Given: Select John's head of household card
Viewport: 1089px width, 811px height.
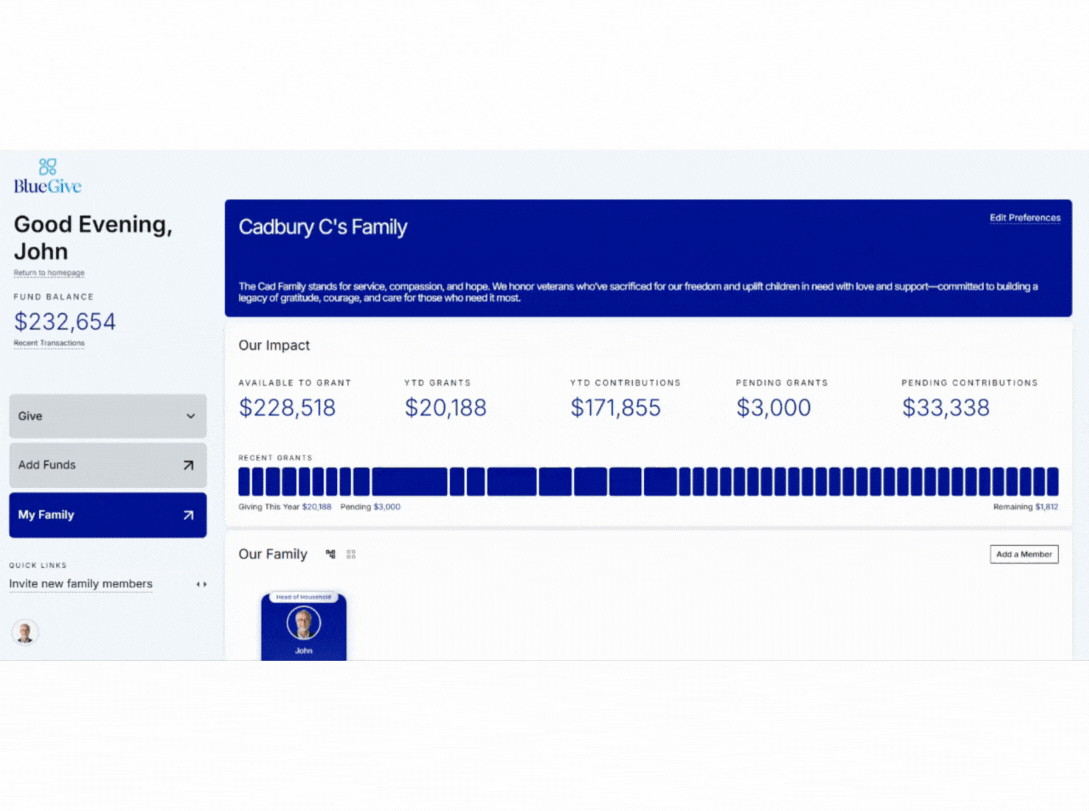Looking at the screenshot, I should [304, 627].
